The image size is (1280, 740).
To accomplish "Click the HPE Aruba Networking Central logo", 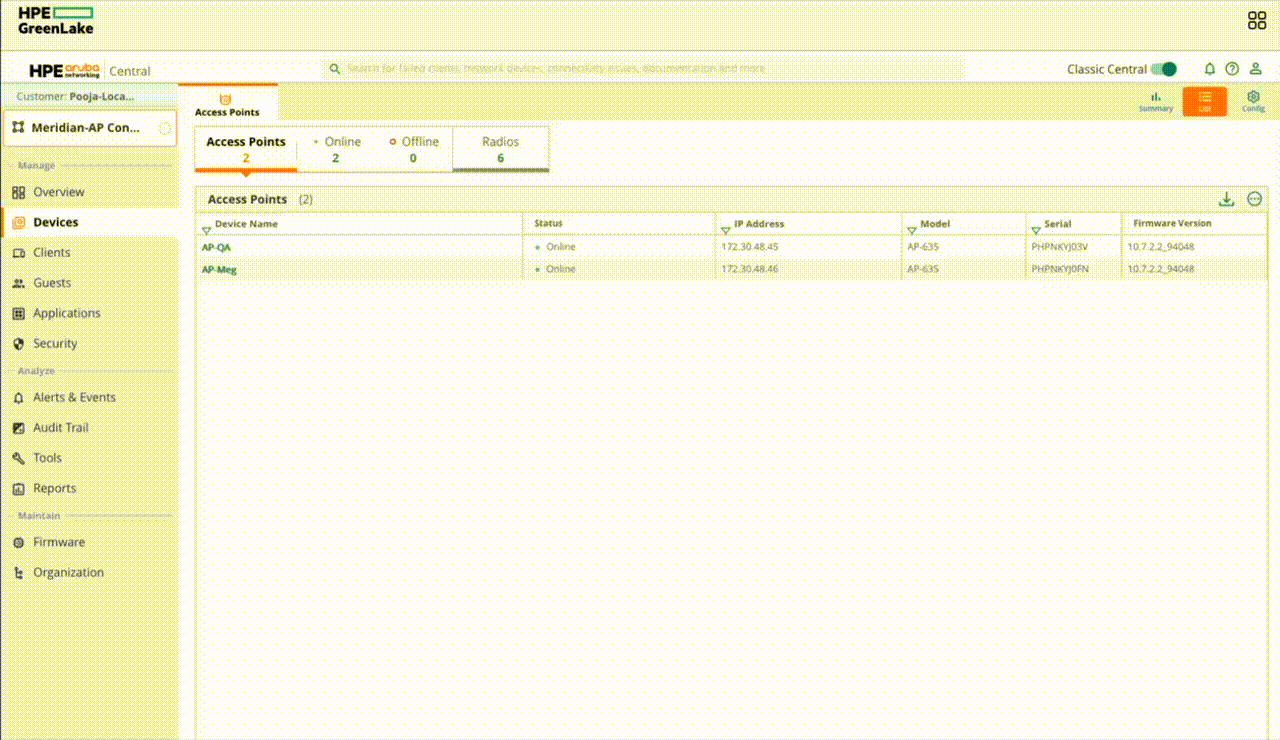I will point(90,70).
